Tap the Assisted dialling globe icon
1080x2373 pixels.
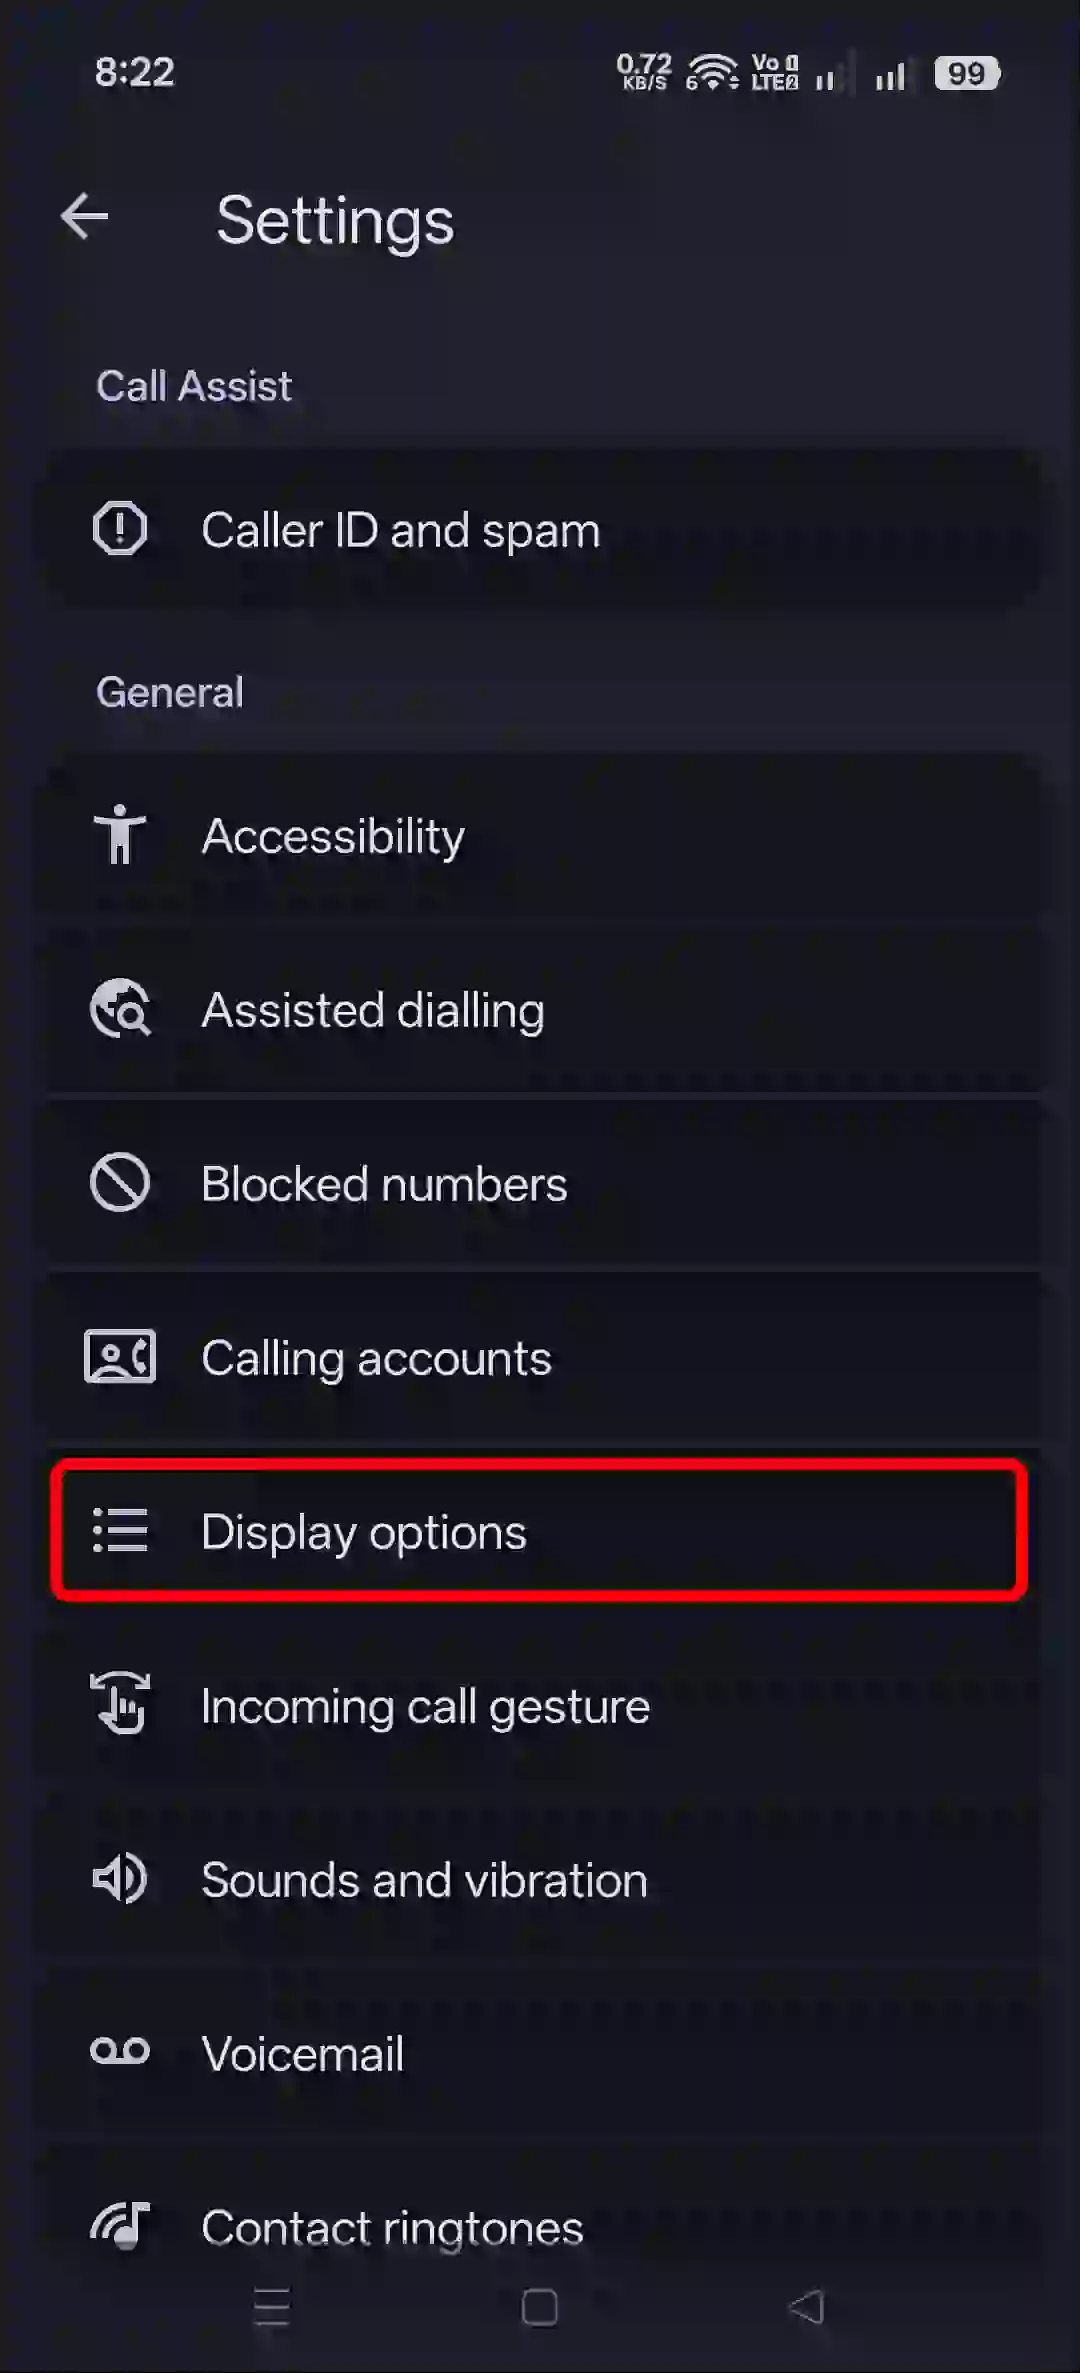pos(119,1009)
